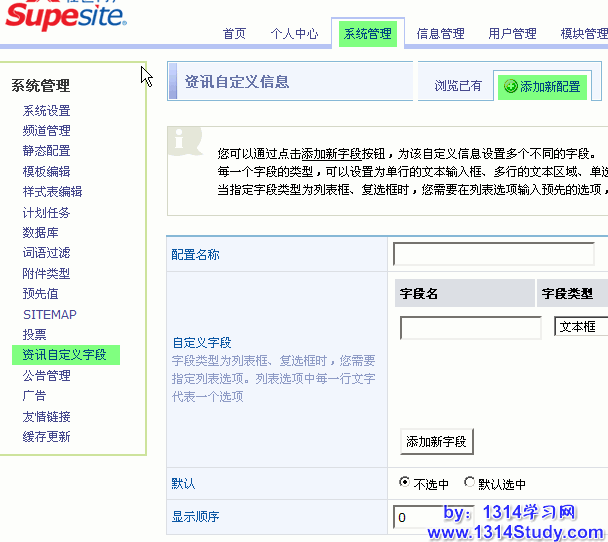Go to the 用户管理 tab
The height and width of the screenshot is (542, 608).
coord(512,34)
